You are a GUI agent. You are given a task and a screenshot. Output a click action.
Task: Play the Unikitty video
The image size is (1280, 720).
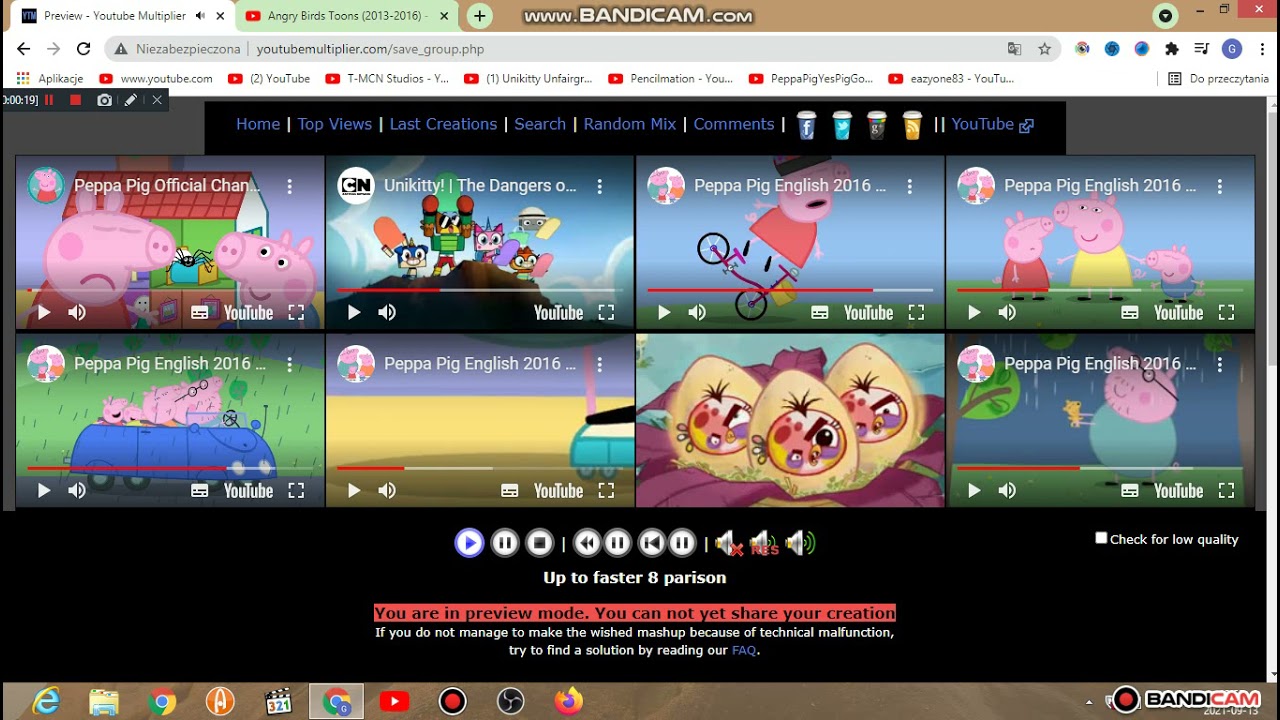point(354,312)
